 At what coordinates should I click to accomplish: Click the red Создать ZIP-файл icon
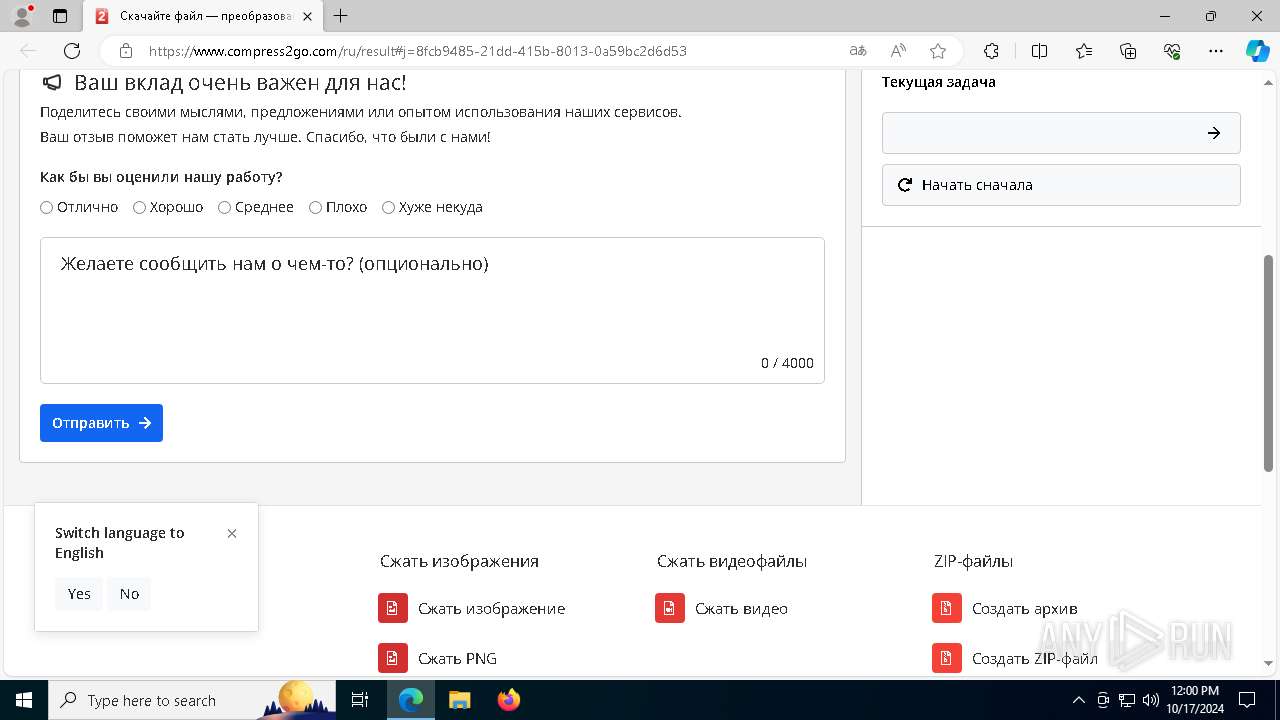coord(947,658)
